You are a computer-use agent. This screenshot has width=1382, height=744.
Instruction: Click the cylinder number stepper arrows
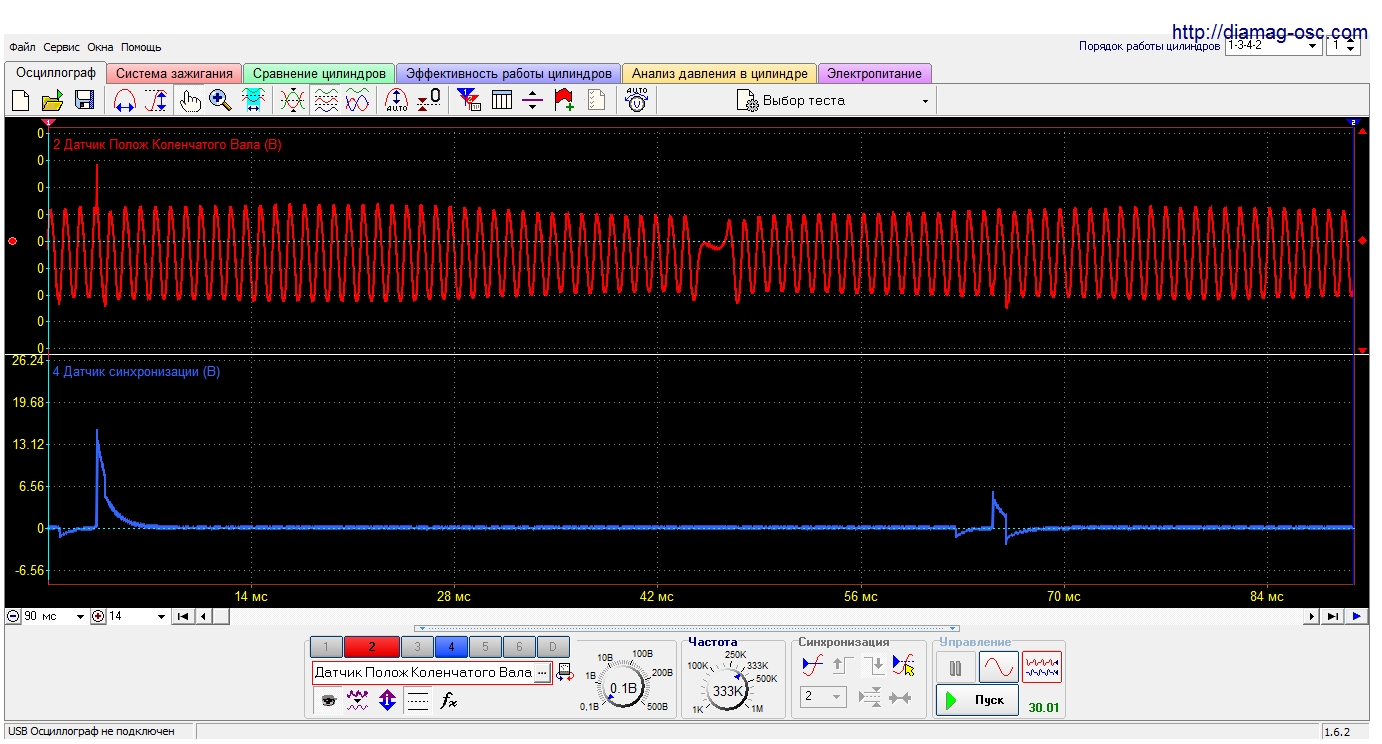pos(1351,46)
